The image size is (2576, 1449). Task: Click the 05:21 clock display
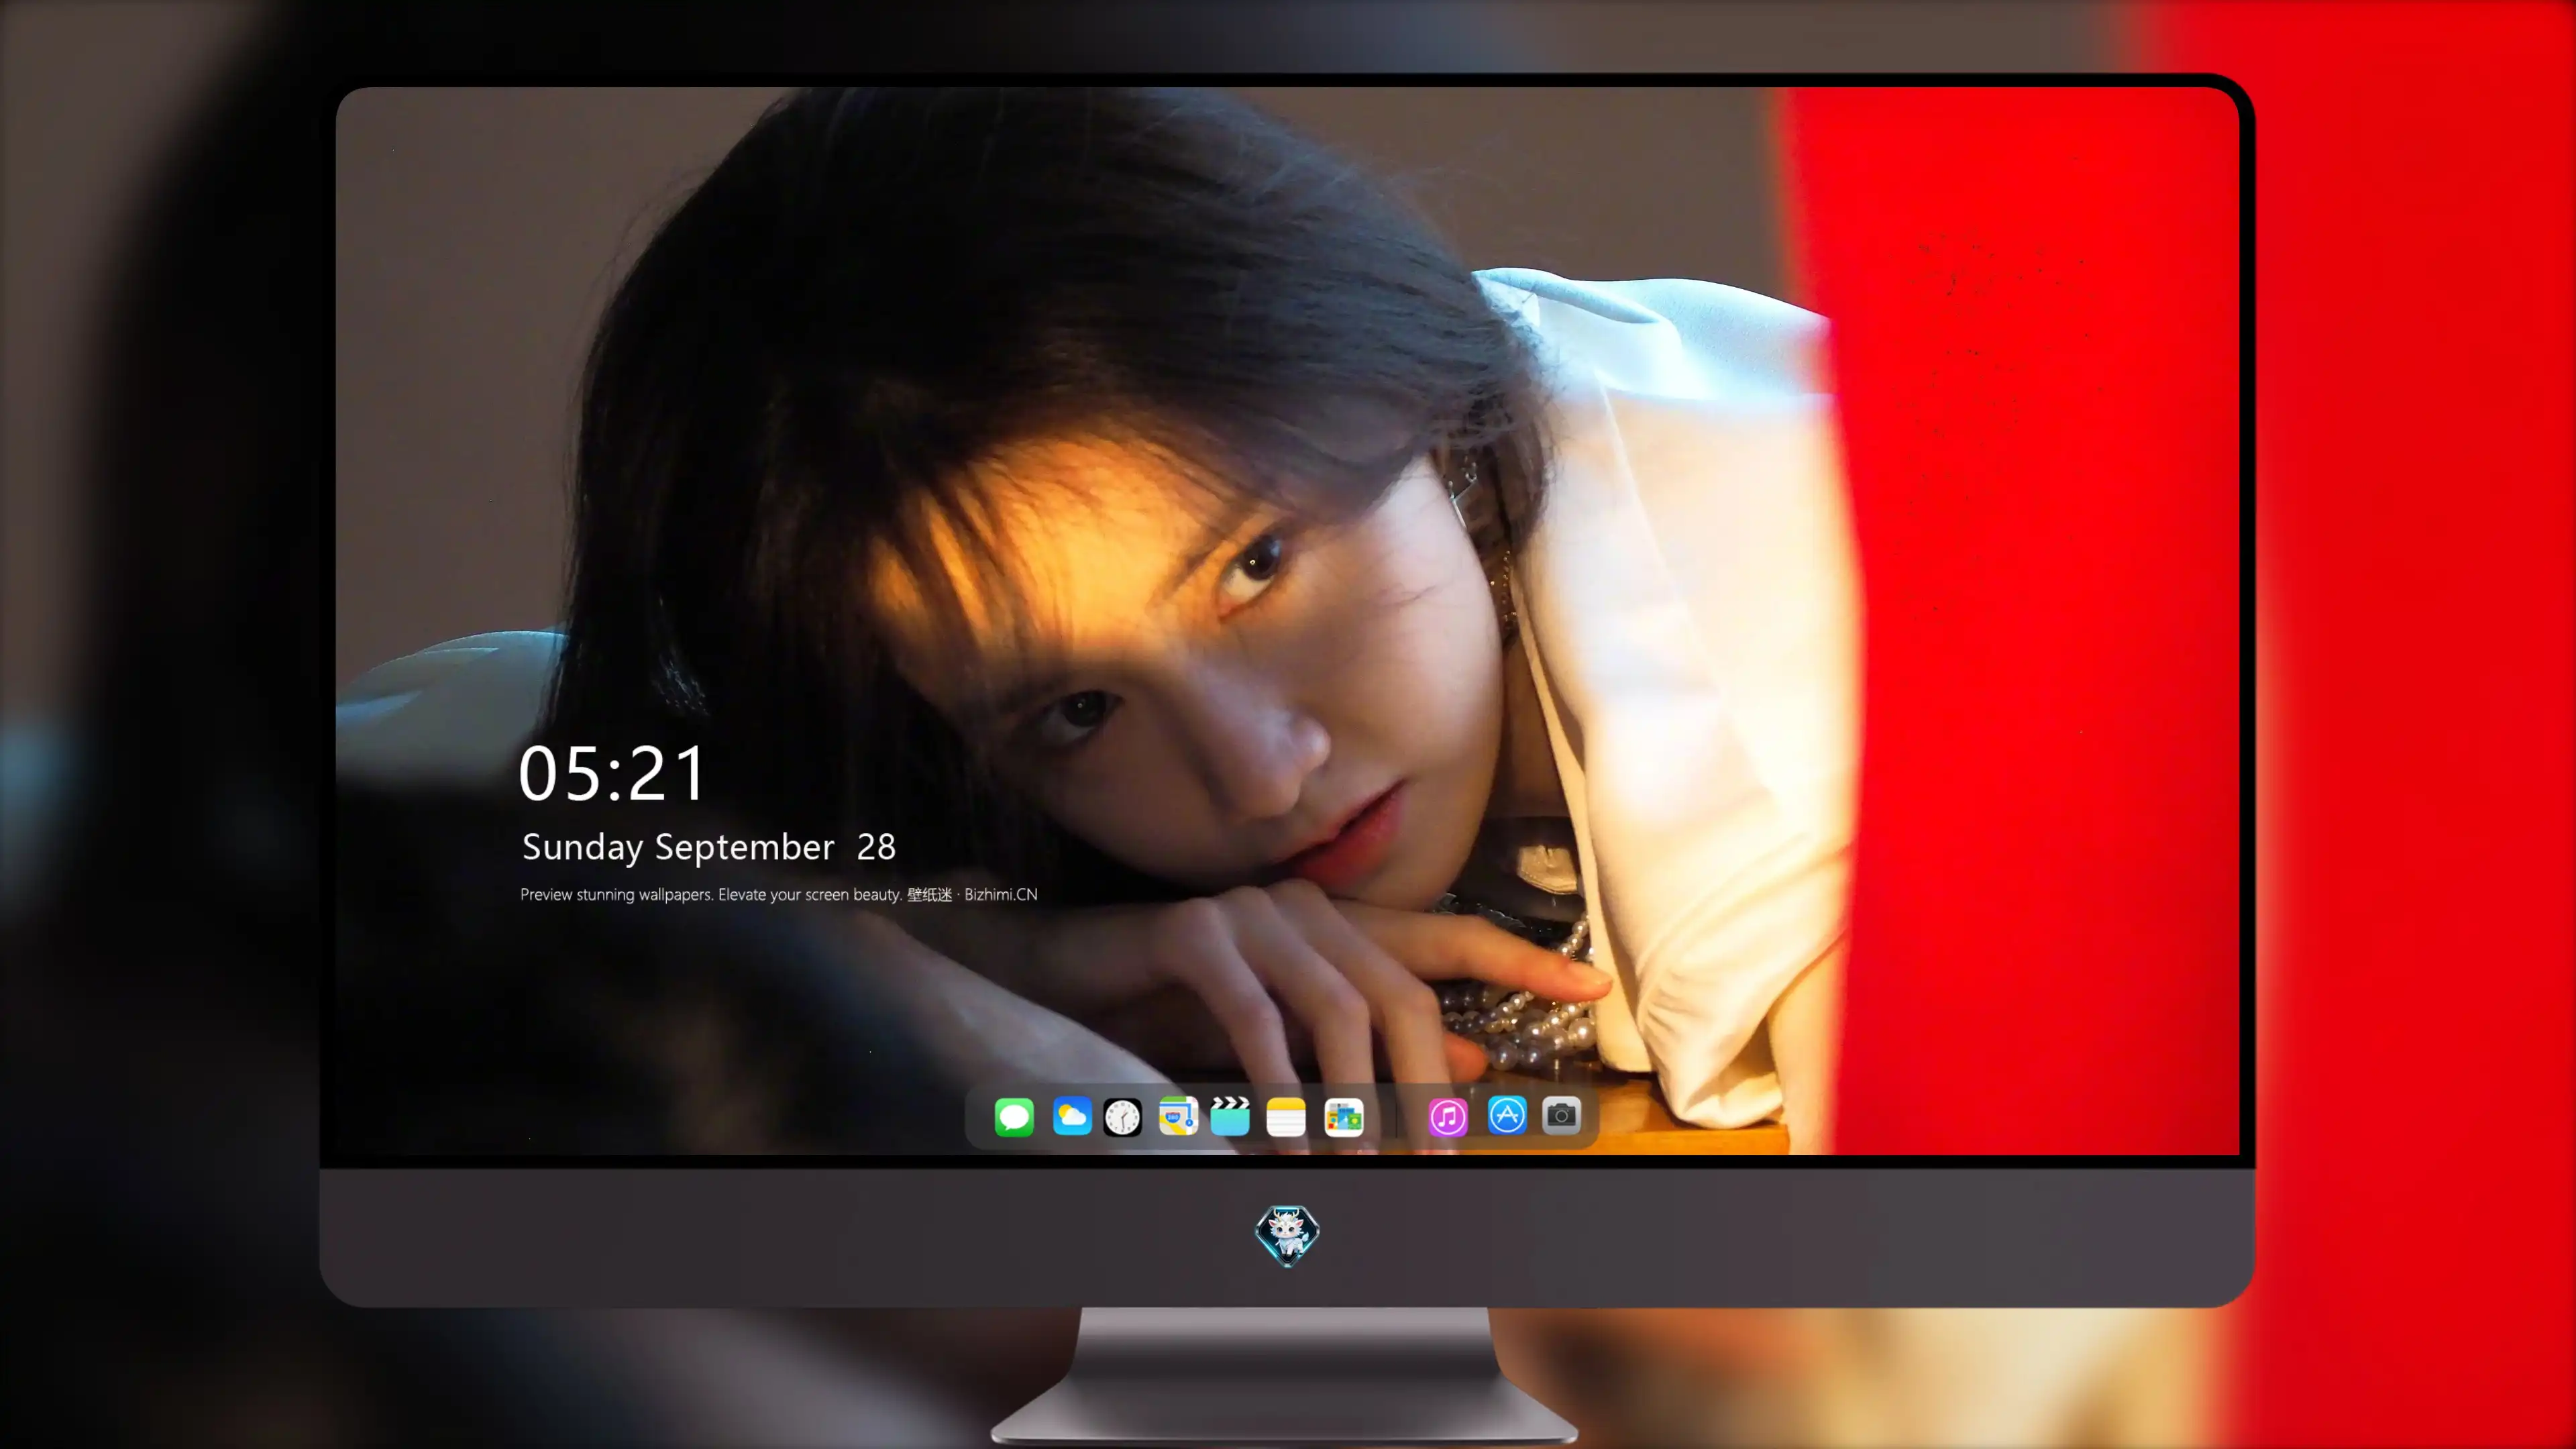click(x=612, y=773)
